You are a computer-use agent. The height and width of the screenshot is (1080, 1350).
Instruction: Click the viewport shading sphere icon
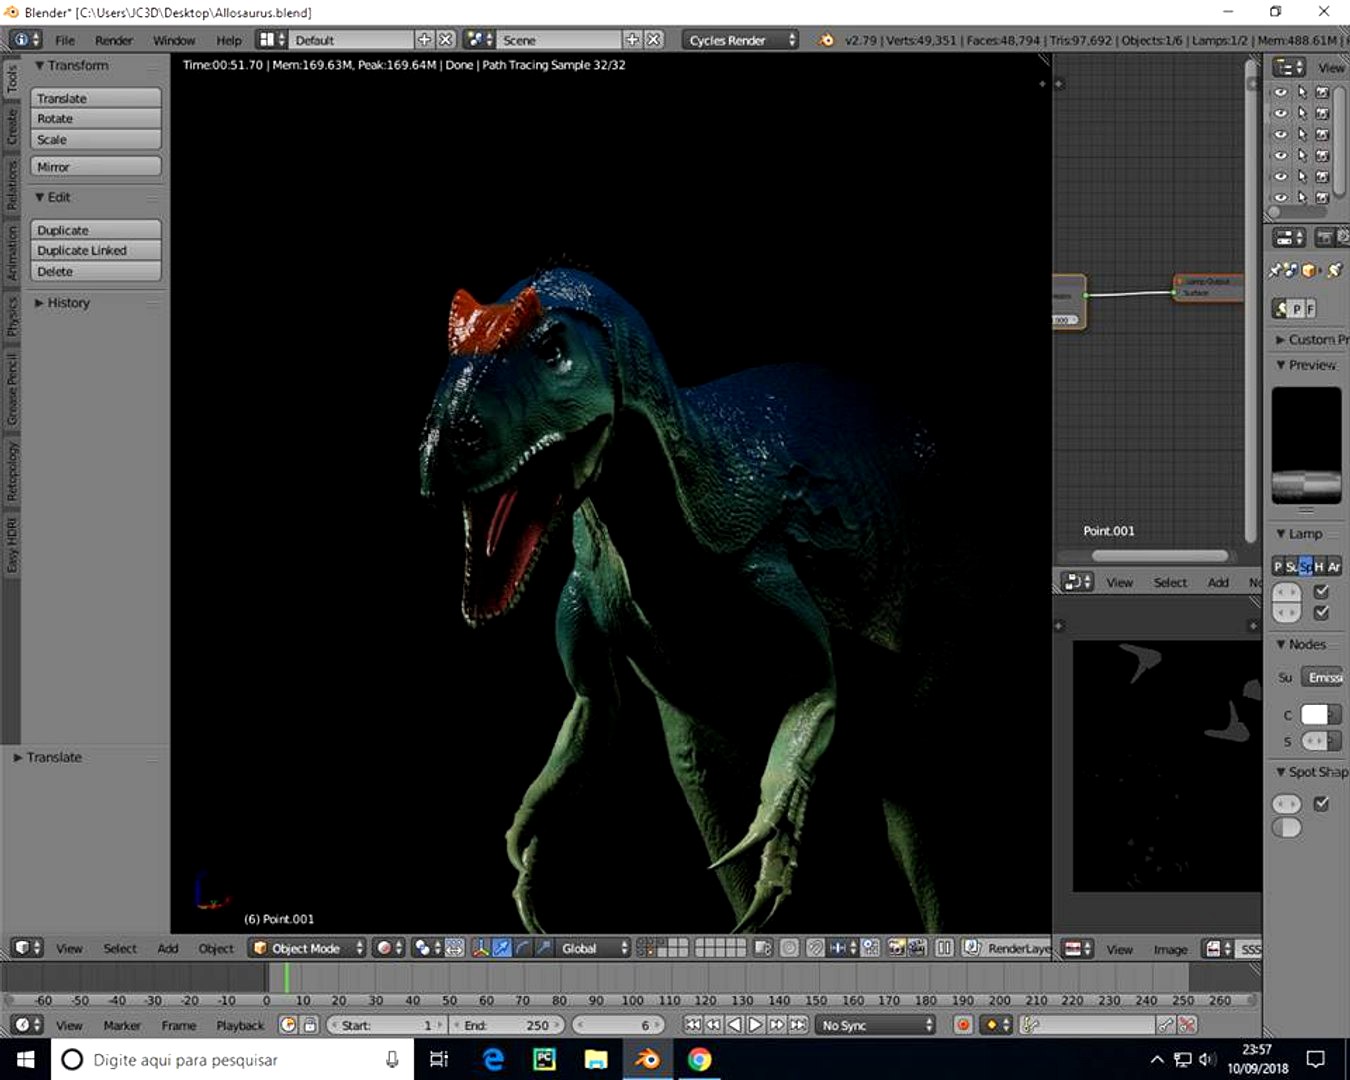coord(388,947)
